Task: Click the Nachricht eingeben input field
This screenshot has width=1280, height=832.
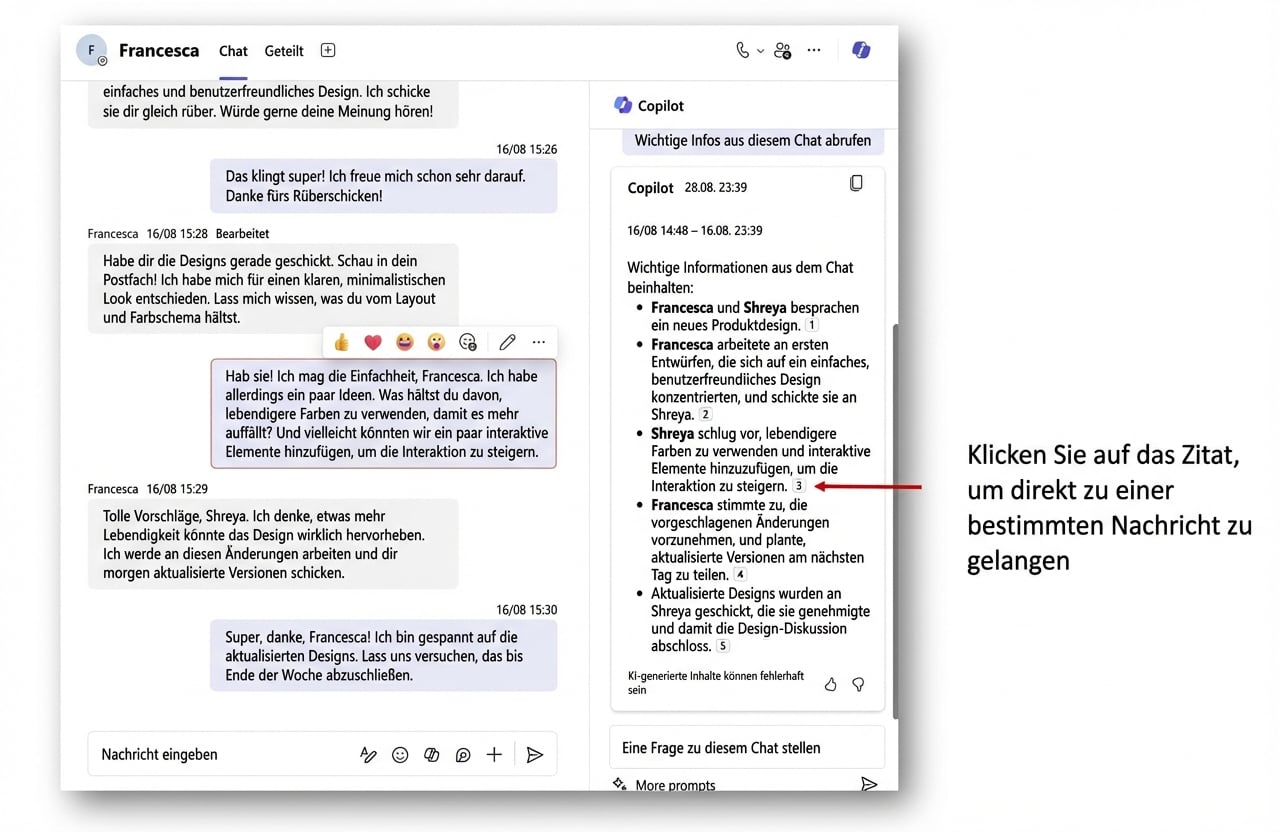Action: [x=200, y=754]
